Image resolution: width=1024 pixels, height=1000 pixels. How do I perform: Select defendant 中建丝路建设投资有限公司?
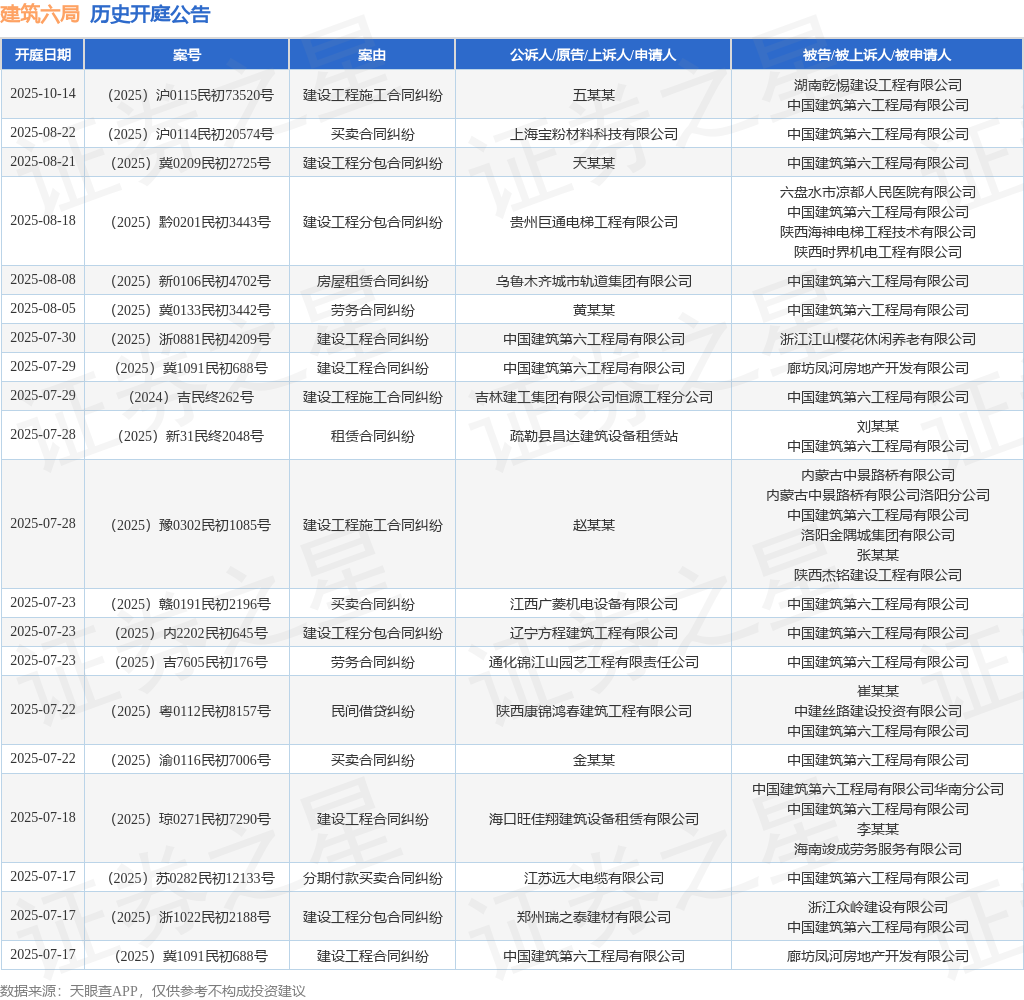pos(878,711)
